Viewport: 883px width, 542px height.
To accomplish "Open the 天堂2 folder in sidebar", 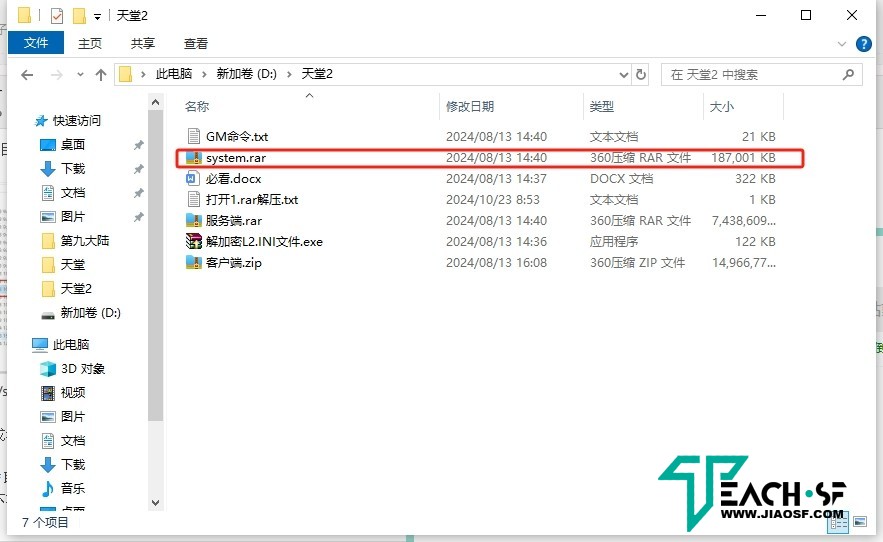I will (76, 288).
